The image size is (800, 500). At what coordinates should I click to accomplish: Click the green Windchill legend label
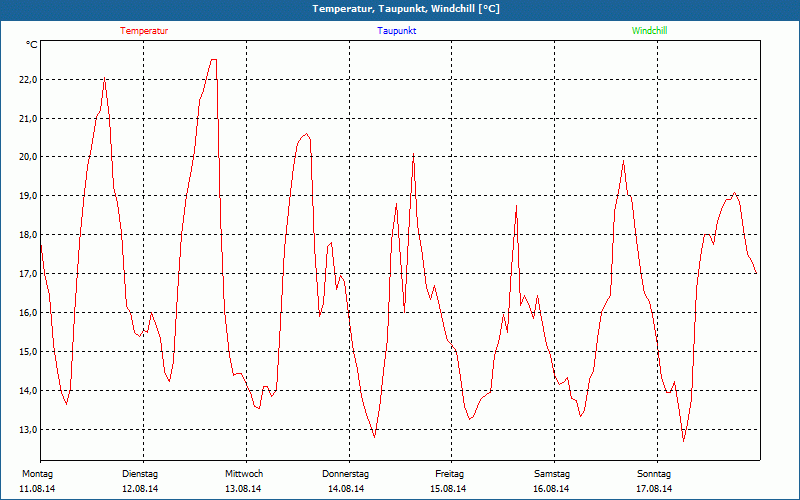tap(649, 31)
